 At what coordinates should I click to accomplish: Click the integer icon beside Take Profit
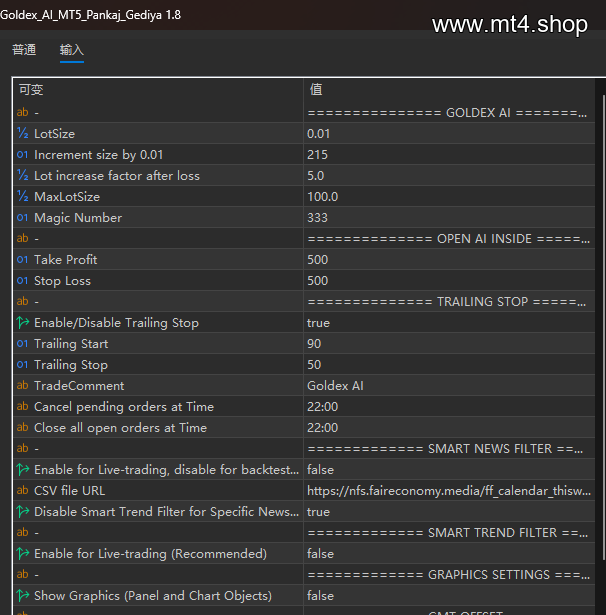coord(22,260)
